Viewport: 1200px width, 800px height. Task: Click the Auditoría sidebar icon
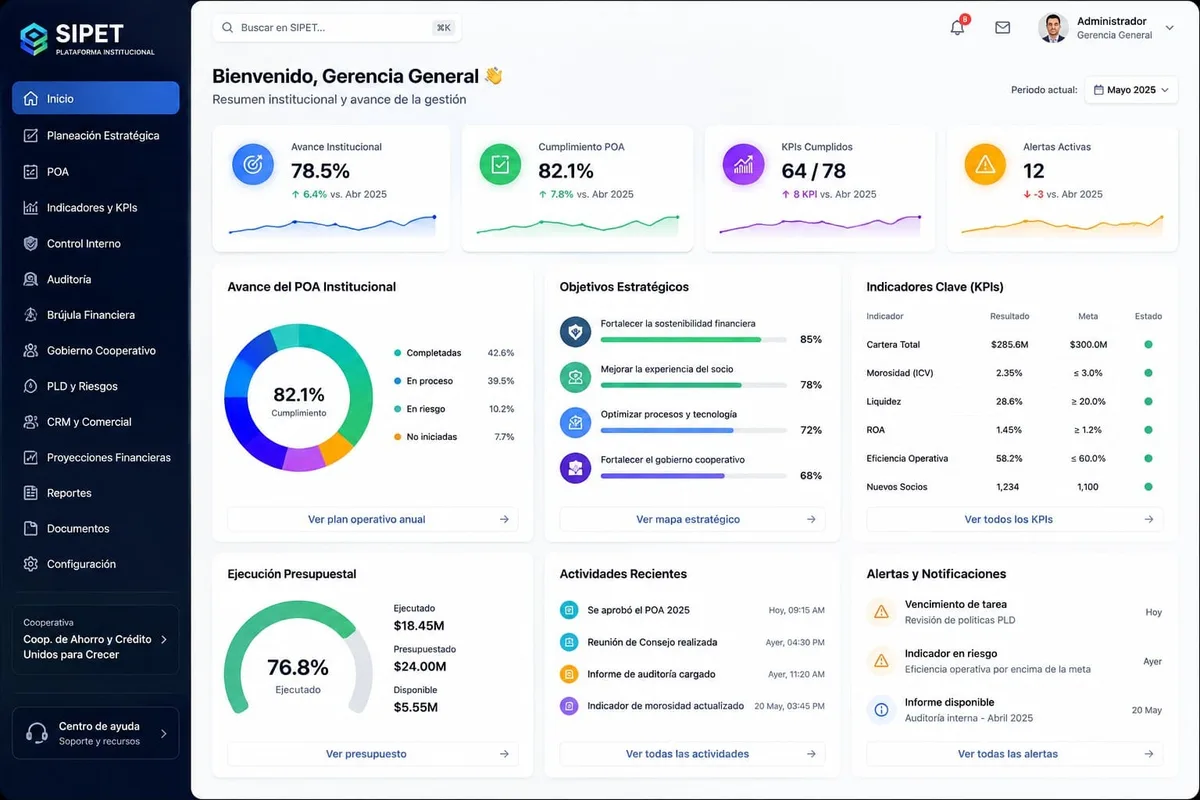pos(30,279)
